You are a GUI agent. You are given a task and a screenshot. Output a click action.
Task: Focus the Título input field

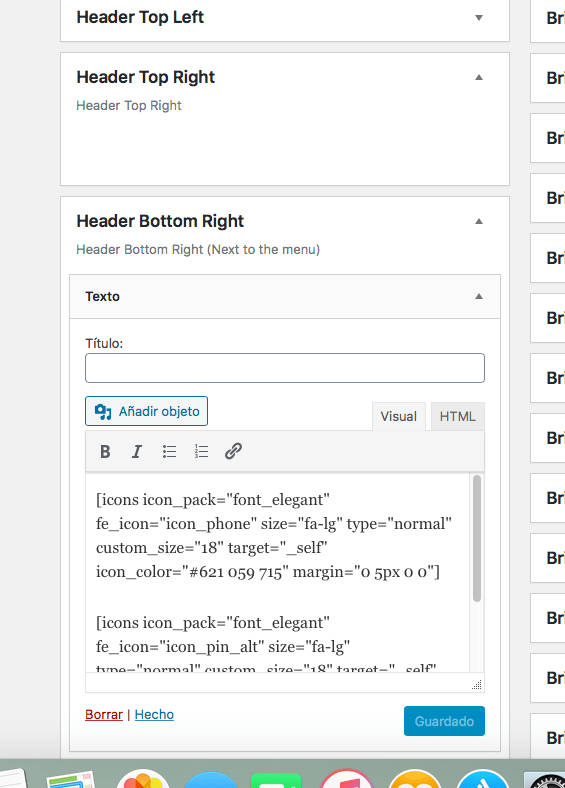pos(285,368)
